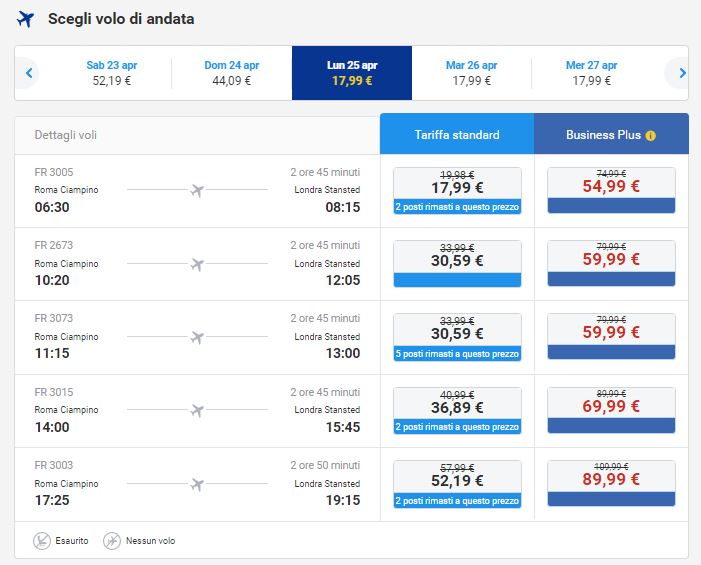Screen dimensions: 701x565
Task: Pick 36,89 € fare for the 14:00 flight
Action: click(457, 411)
